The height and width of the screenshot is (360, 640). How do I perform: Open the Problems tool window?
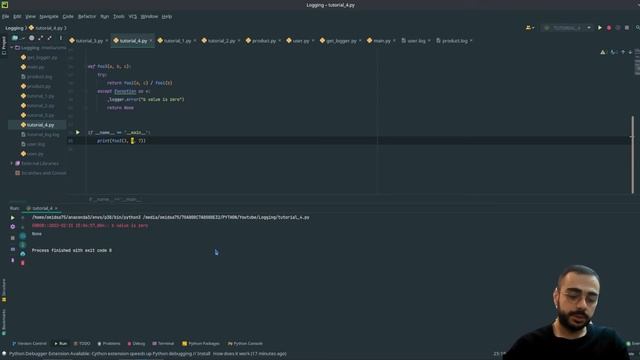coord(109,344)
